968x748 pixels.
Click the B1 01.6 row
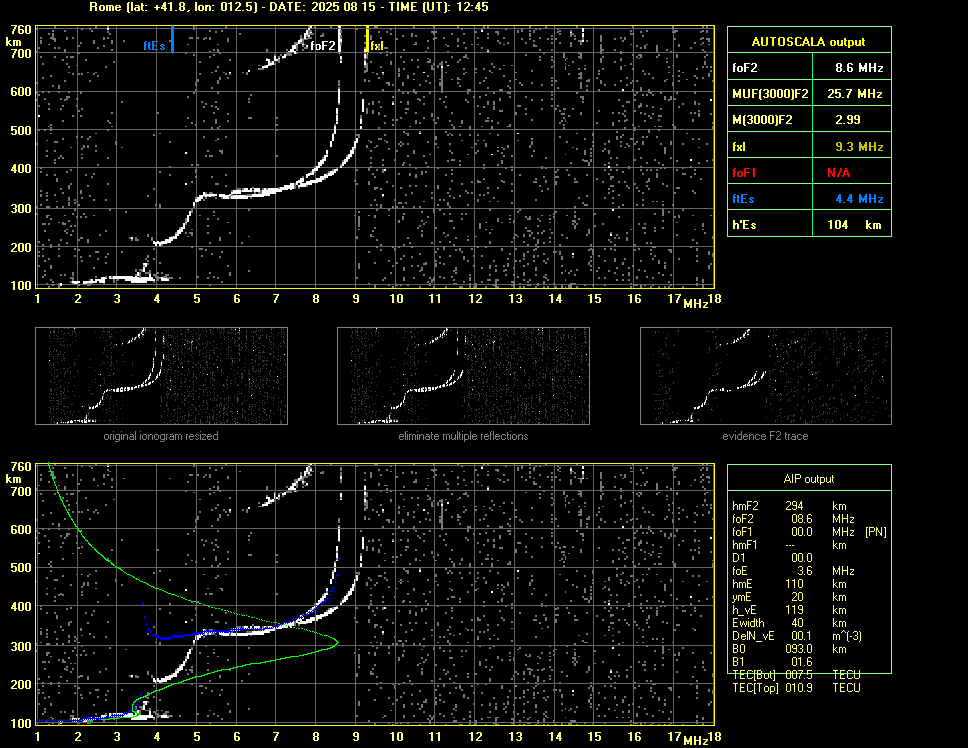click(x=772, y=662)
